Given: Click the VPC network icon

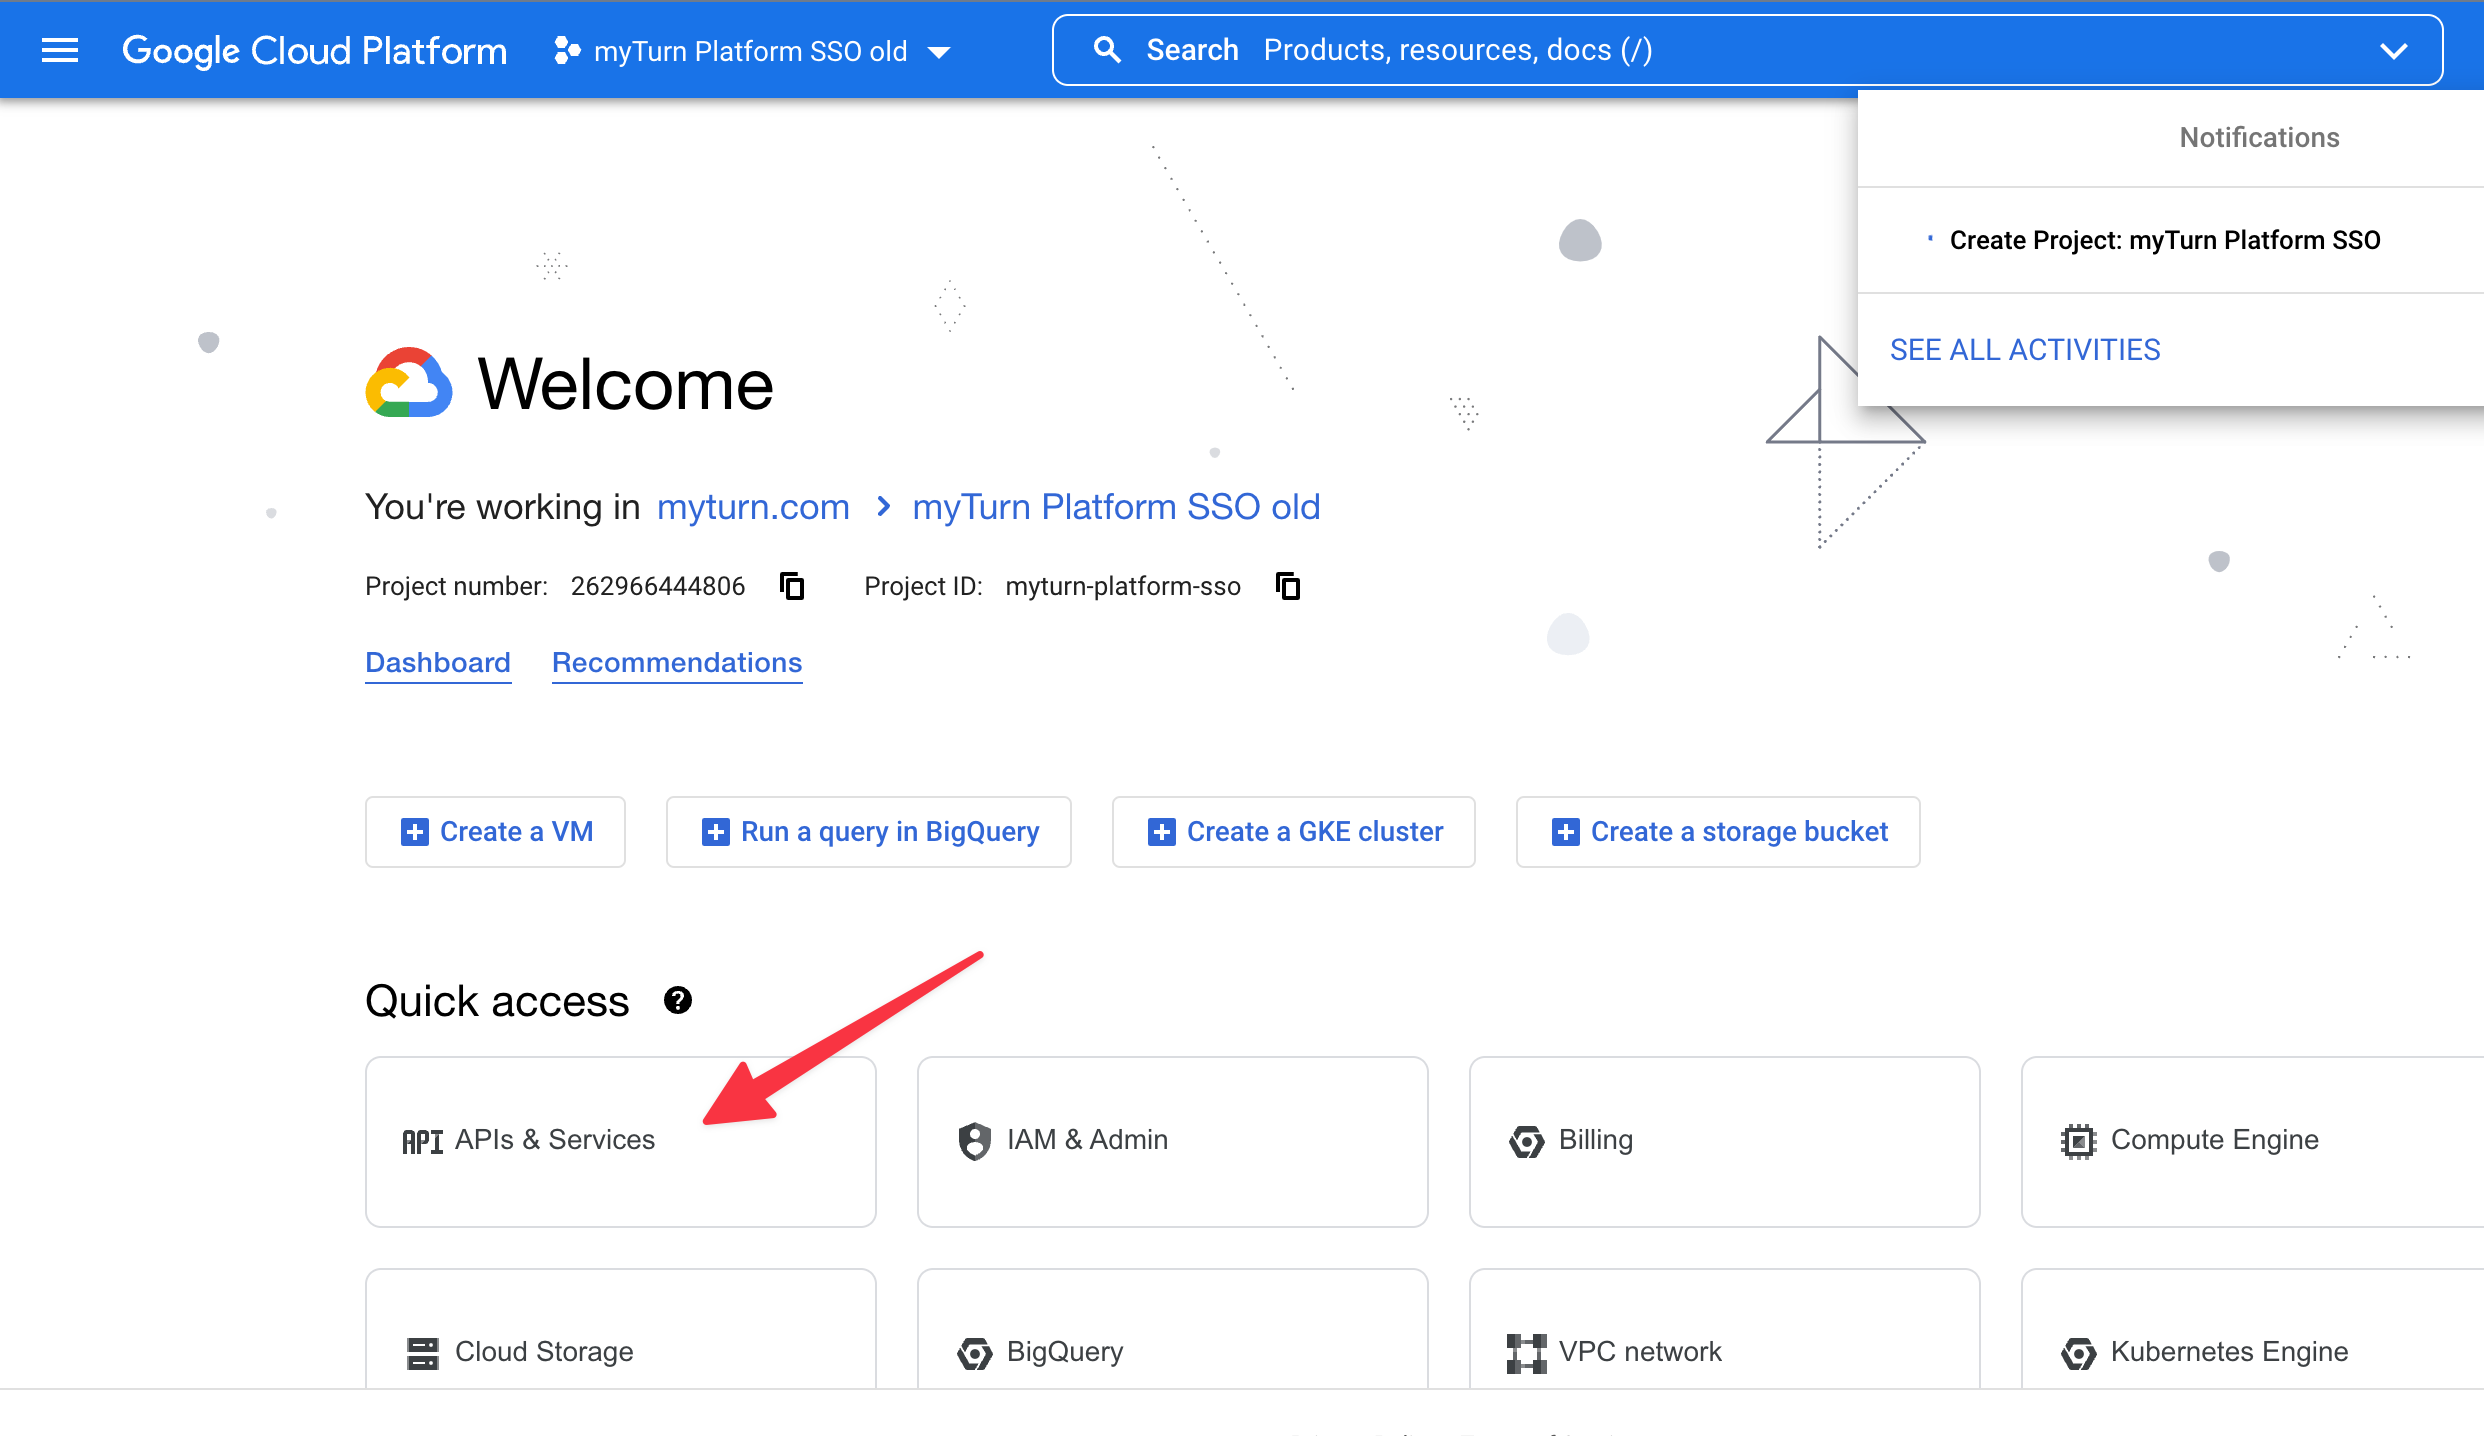Looking at the screenshot, I should click(x=1526, y=1353).
